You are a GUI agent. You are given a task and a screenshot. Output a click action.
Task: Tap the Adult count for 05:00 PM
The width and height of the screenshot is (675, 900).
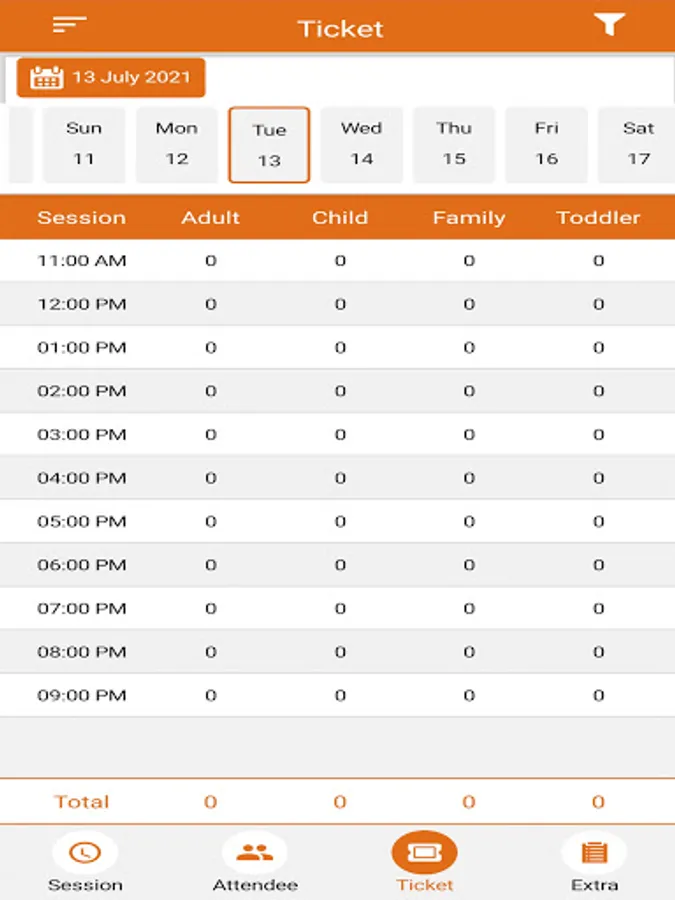[211, 521]
